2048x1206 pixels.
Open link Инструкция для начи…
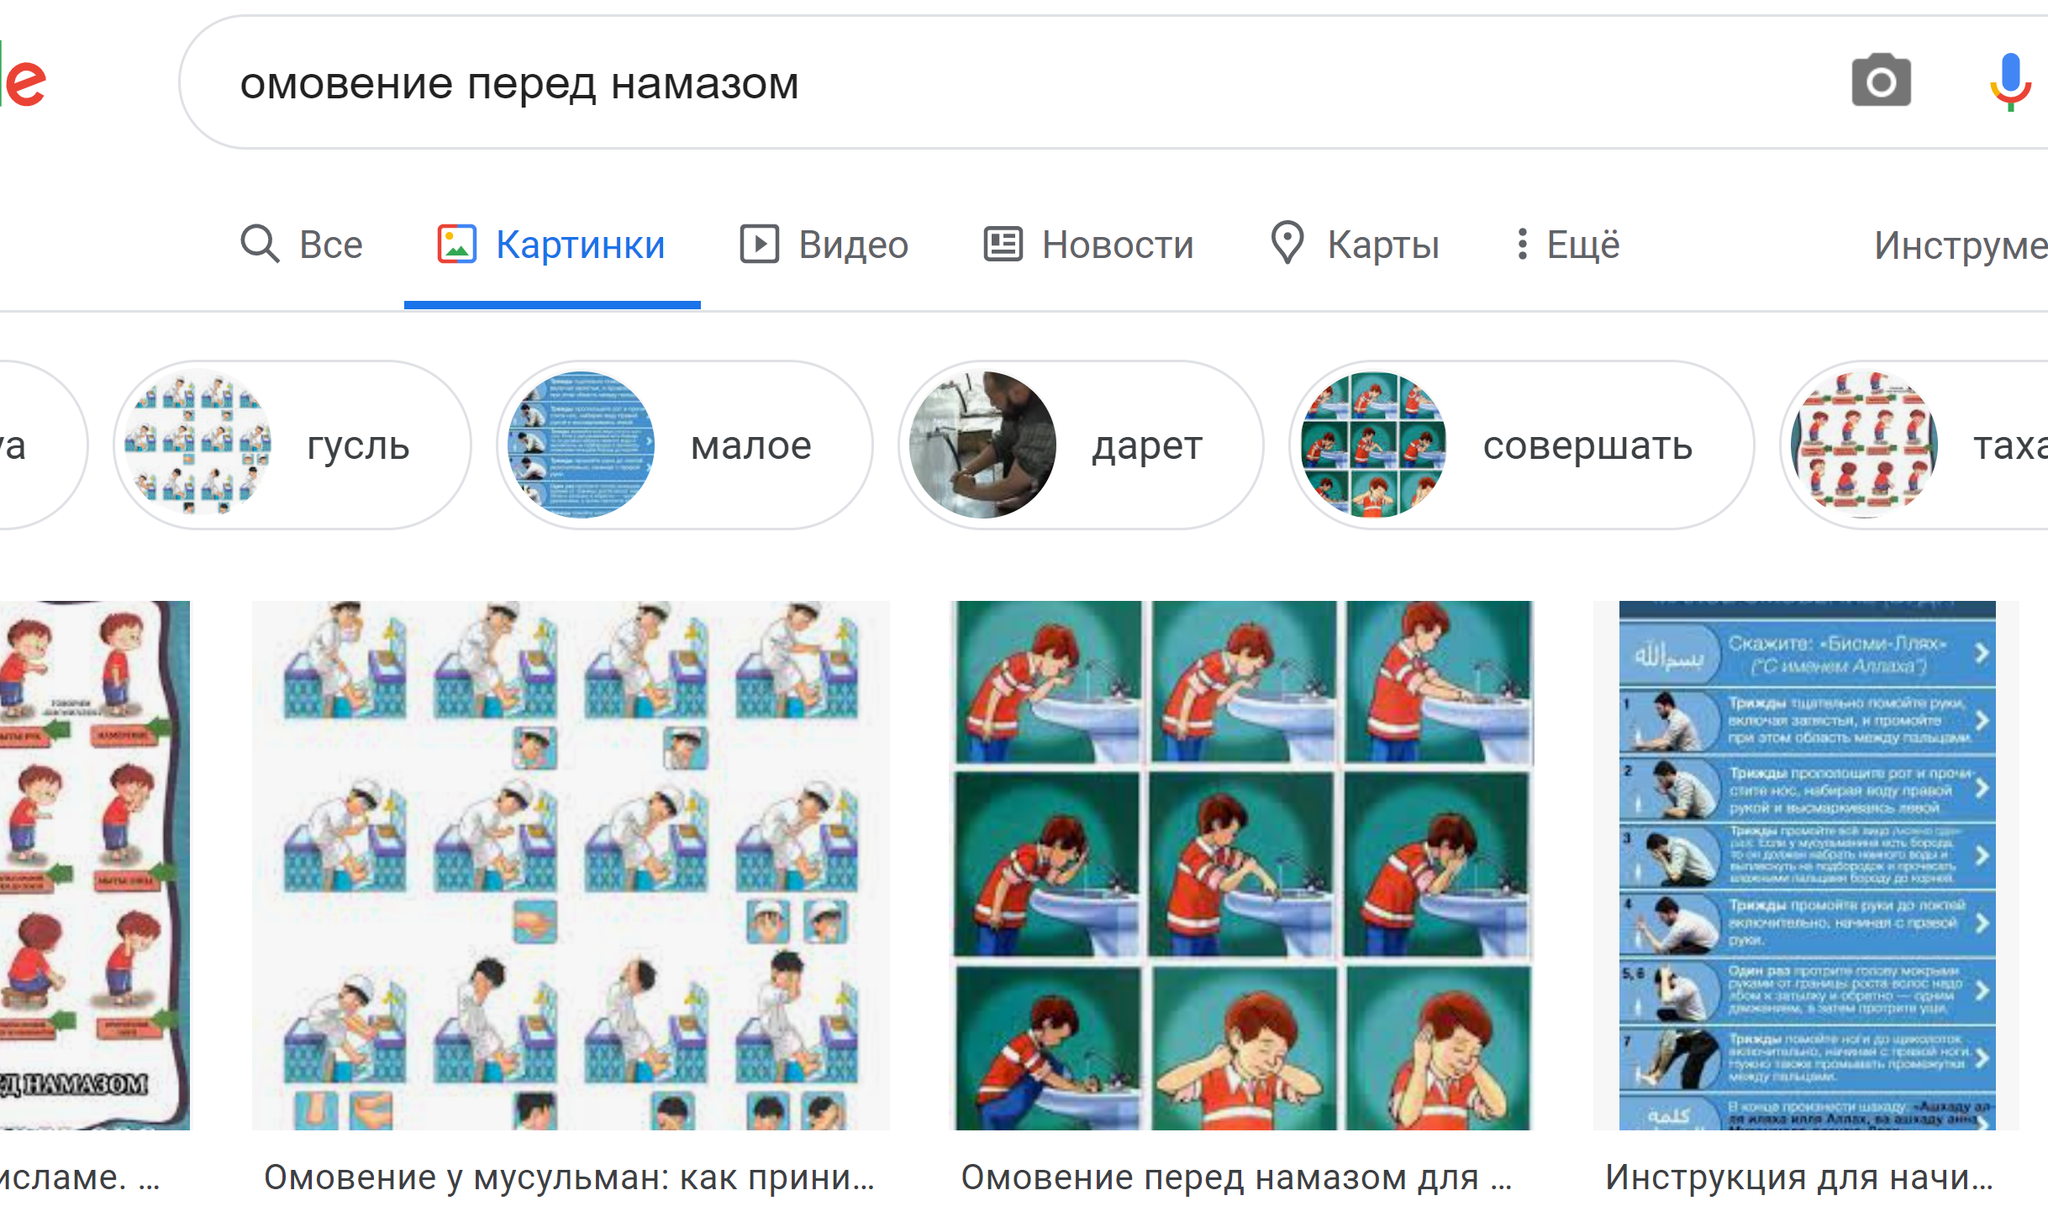click(x=1799, y=1177)
